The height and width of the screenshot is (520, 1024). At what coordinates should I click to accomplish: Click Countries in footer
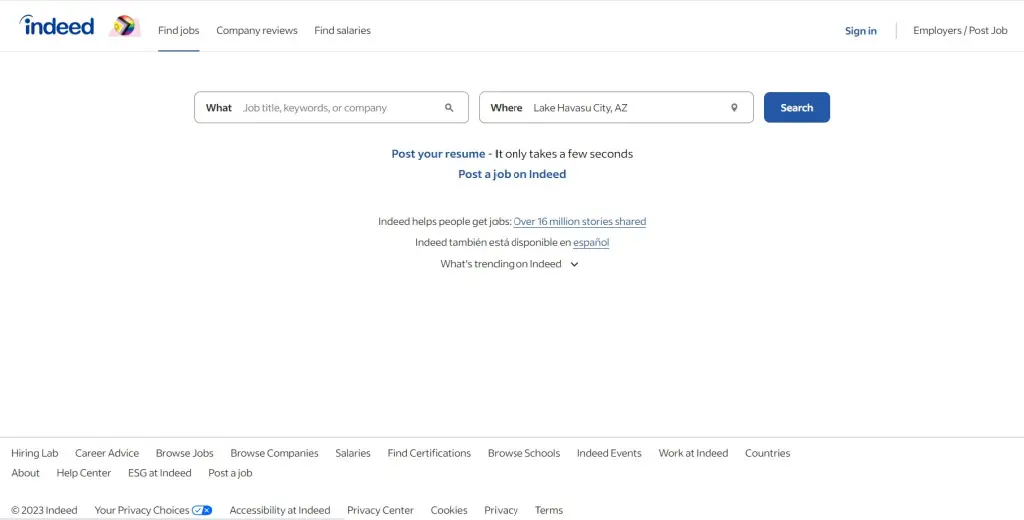pos(767,453)
